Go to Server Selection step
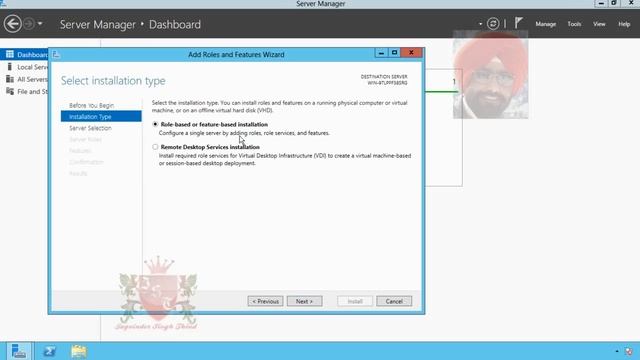Viewport: 640px width, 360px height. click(x=90, y=128)
